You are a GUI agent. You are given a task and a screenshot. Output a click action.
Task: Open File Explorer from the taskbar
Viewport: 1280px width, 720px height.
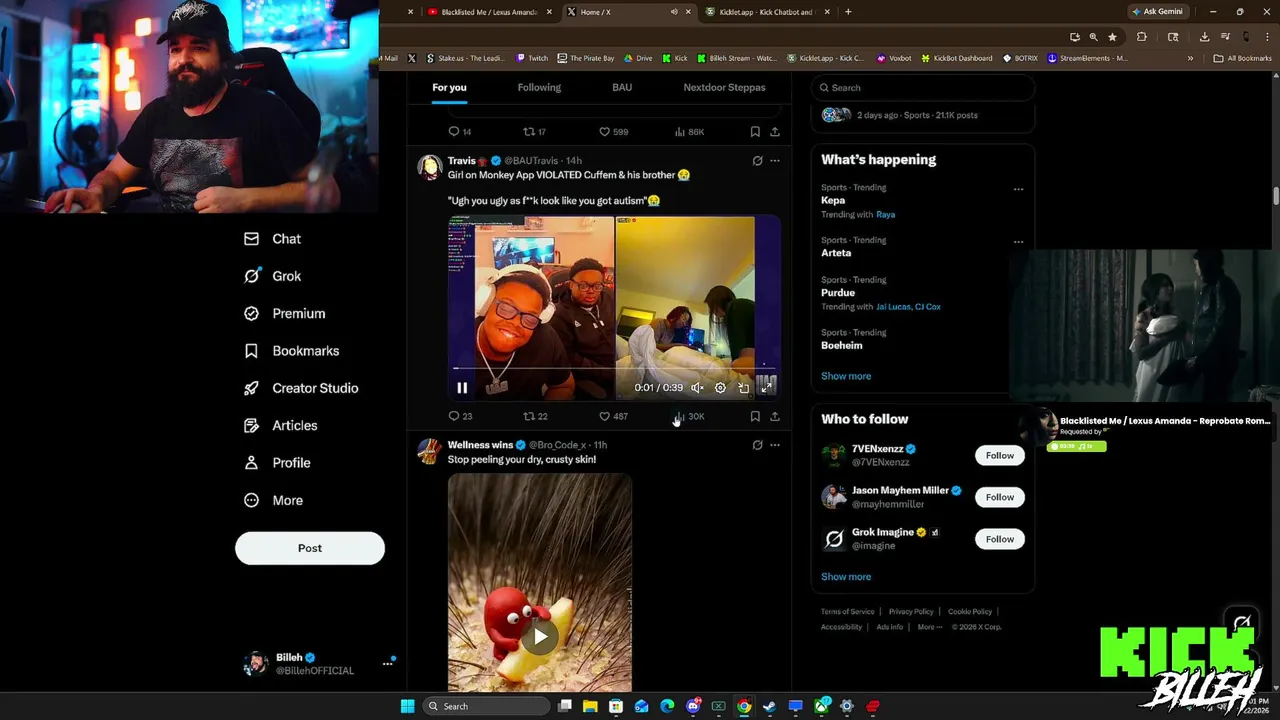click(x=590, y=706)
